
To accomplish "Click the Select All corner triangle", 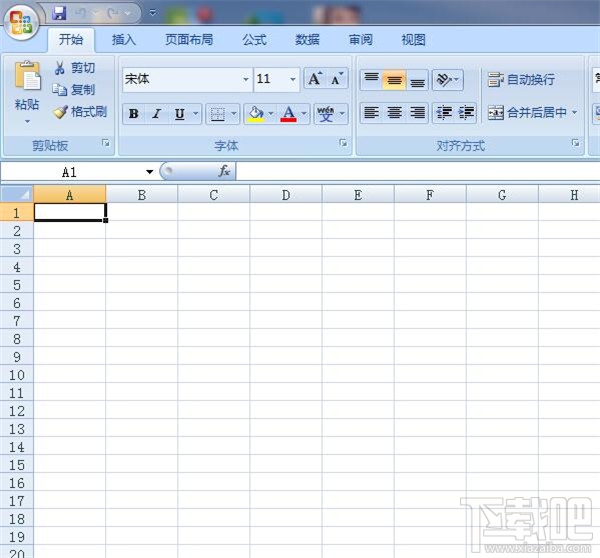I will coord(17,194).
